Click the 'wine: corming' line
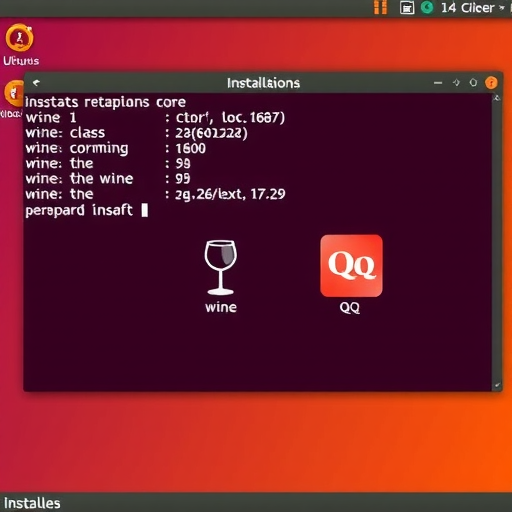This screenshot has height=512, width=512. pyautogui.click(x=115, y=148)
